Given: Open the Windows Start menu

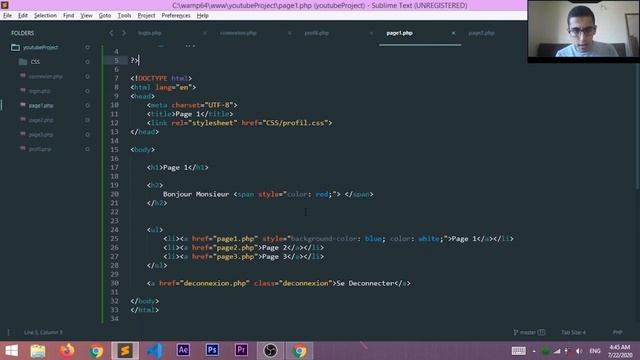Looking at the screenshot, I should point(11,351).
